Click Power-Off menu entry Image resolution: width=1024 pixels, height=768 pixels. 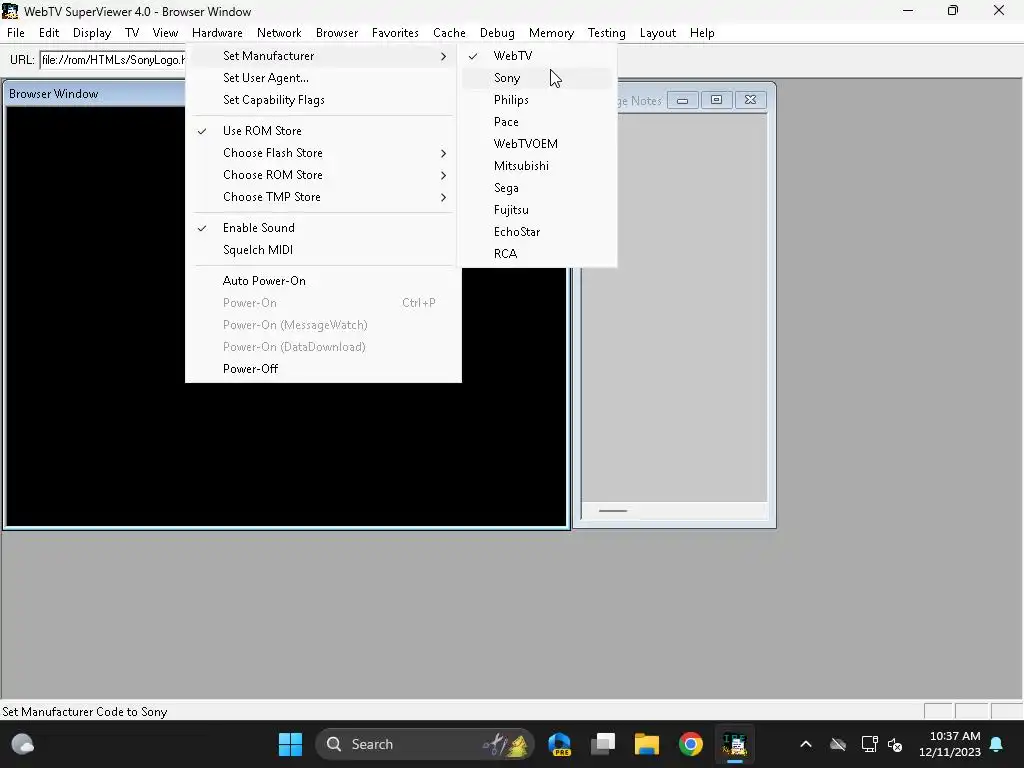pos(323,369)
